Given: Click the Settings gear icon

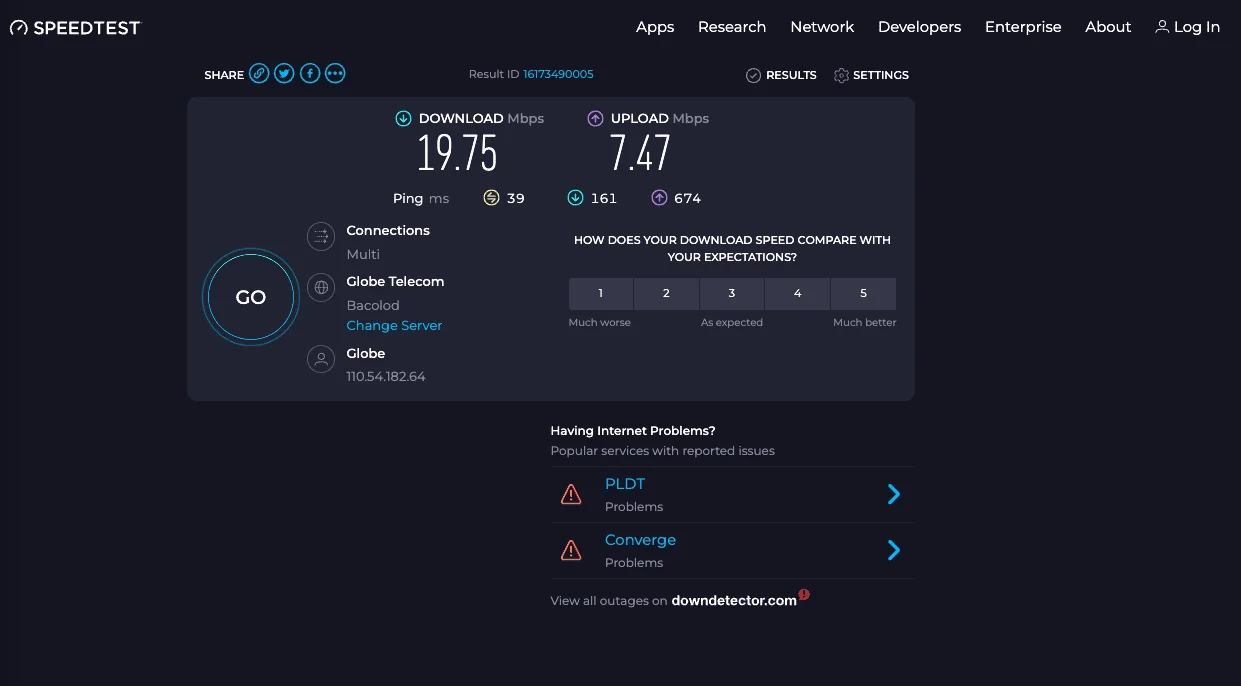Looking at the screenshot, I should coord(841,75).
